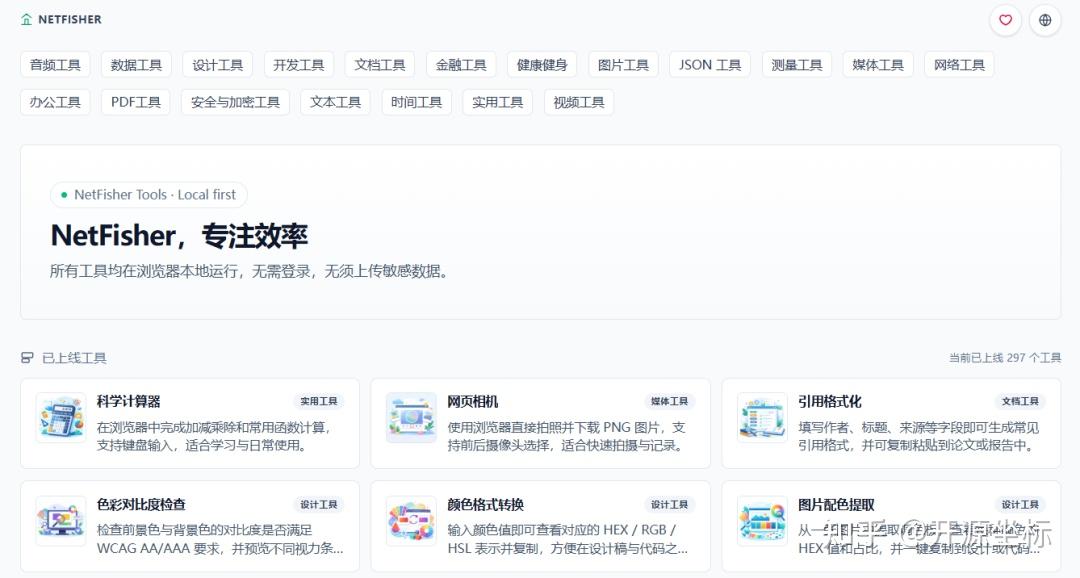This screenshot has height=578, width=1080.
Task: Click the 设计工具 tag on 颜色格式转换
Action: pos(669,504)
